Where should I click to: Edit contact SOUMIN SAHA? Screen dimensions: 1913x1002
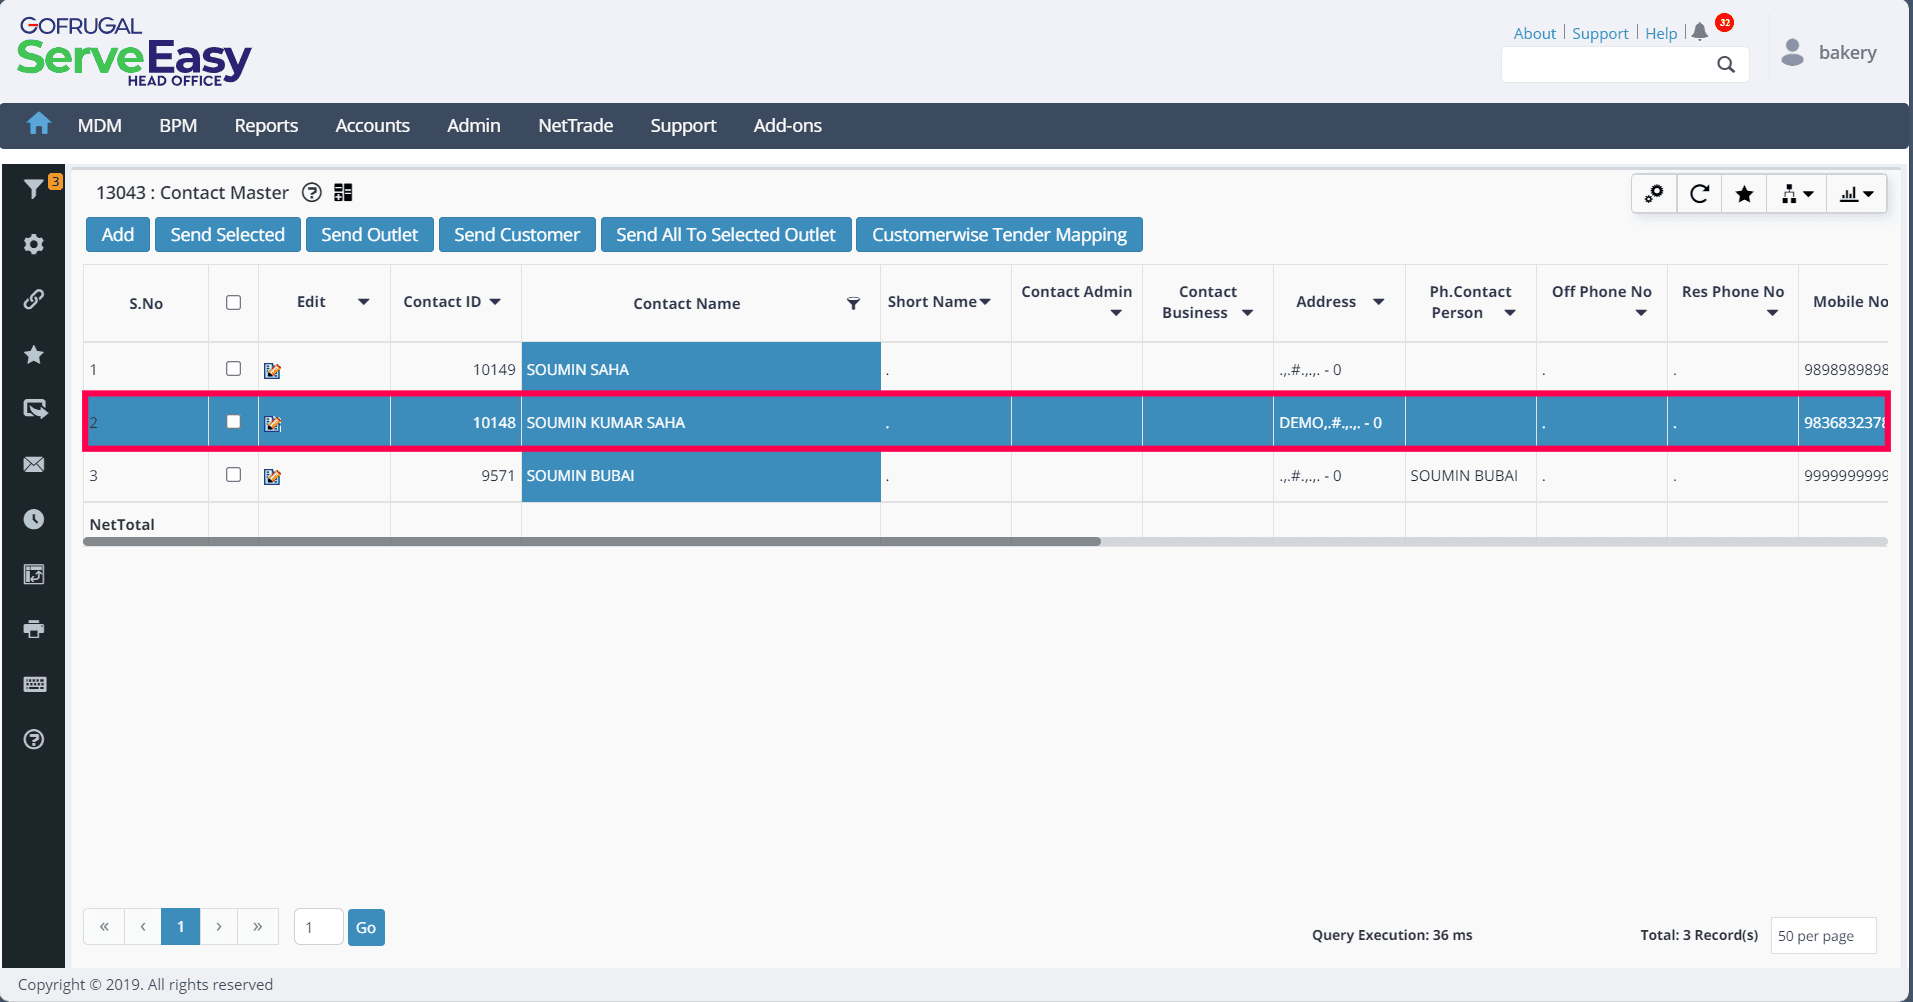point(272,370)
